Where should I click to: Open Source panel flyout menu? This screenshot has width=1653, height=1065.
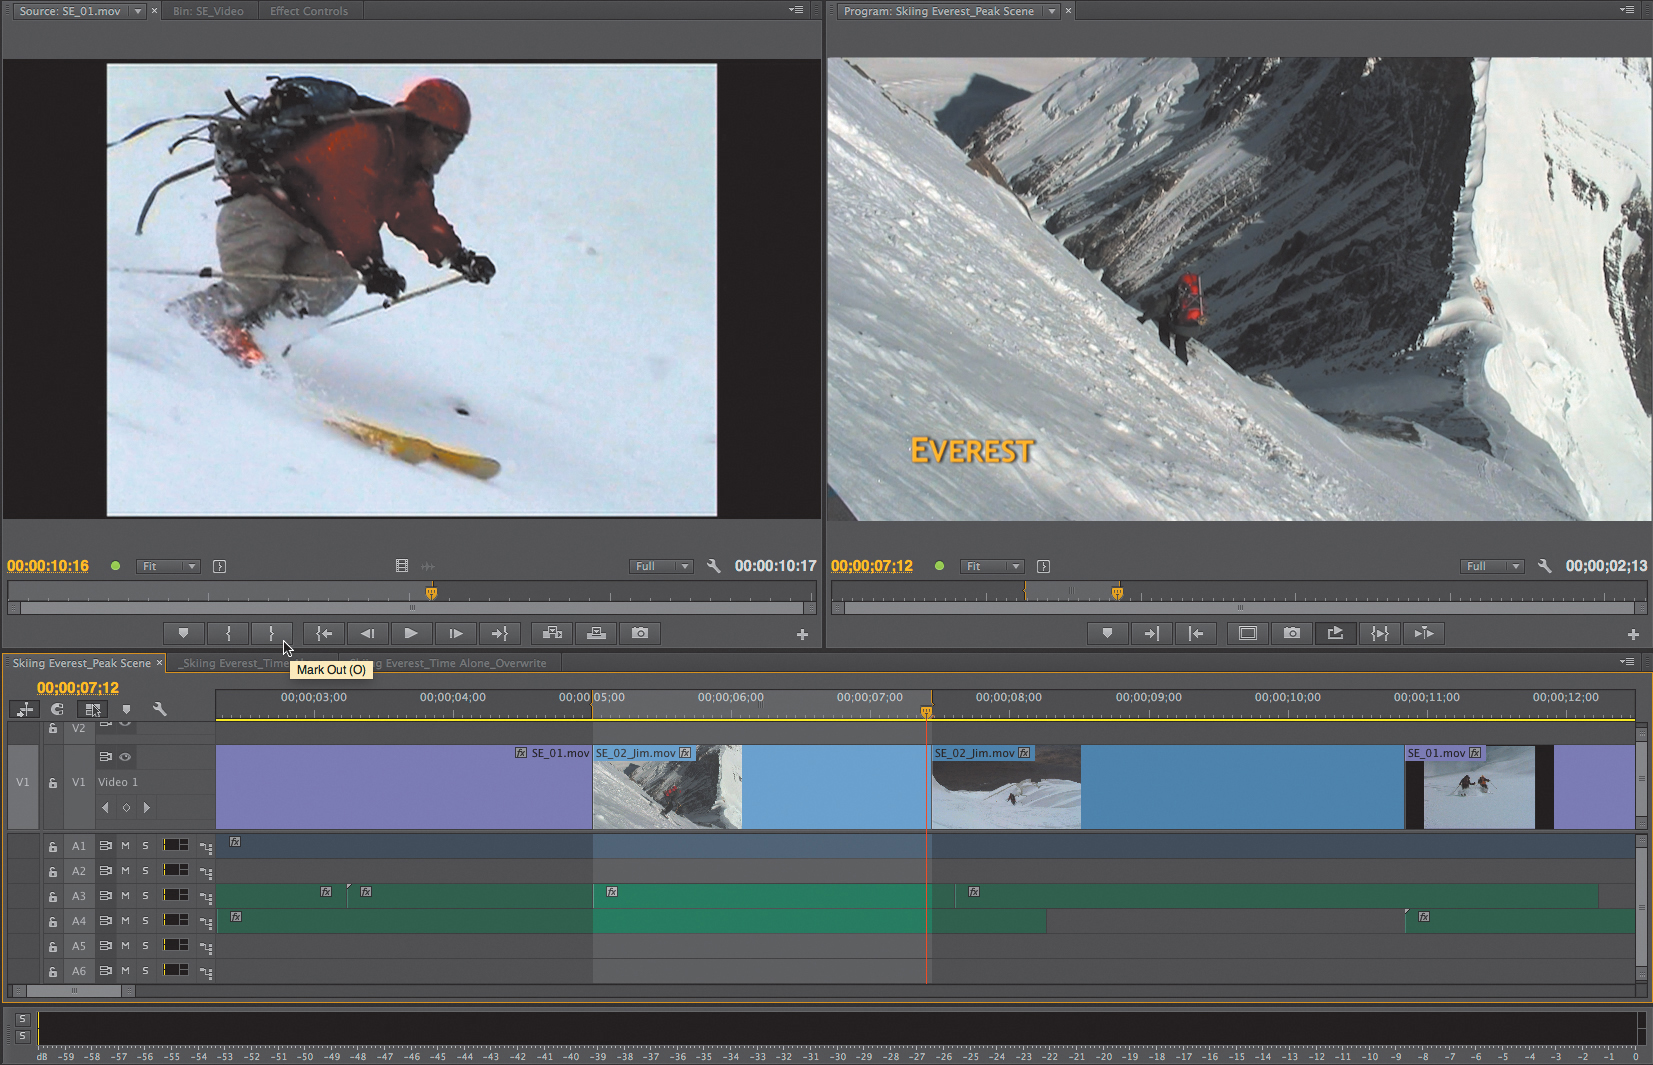[796, 10]
